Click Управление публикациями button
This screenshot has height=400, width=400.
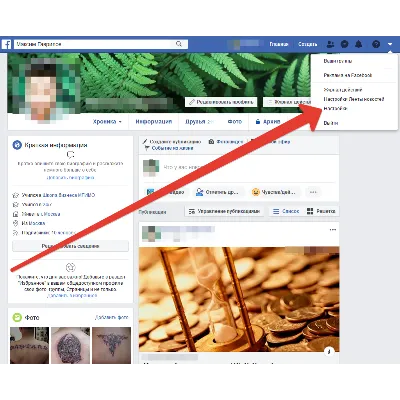[x=224, y=211]
